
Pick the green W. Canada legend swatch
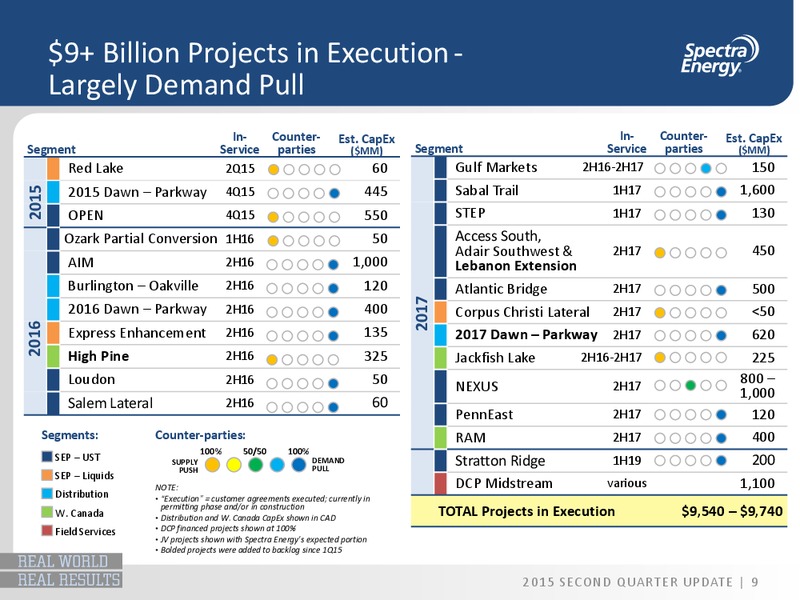click(47, 512)
